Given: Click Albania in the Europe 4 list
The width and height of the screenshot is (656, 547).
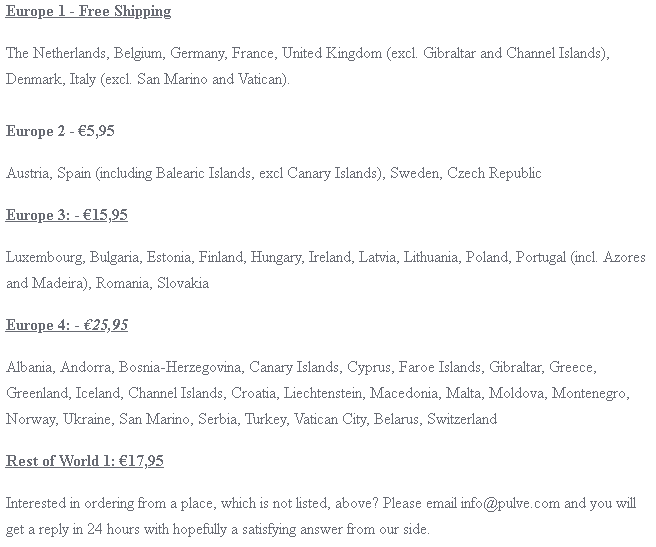Looking at the screenshot, I should [x=29, y=367].
